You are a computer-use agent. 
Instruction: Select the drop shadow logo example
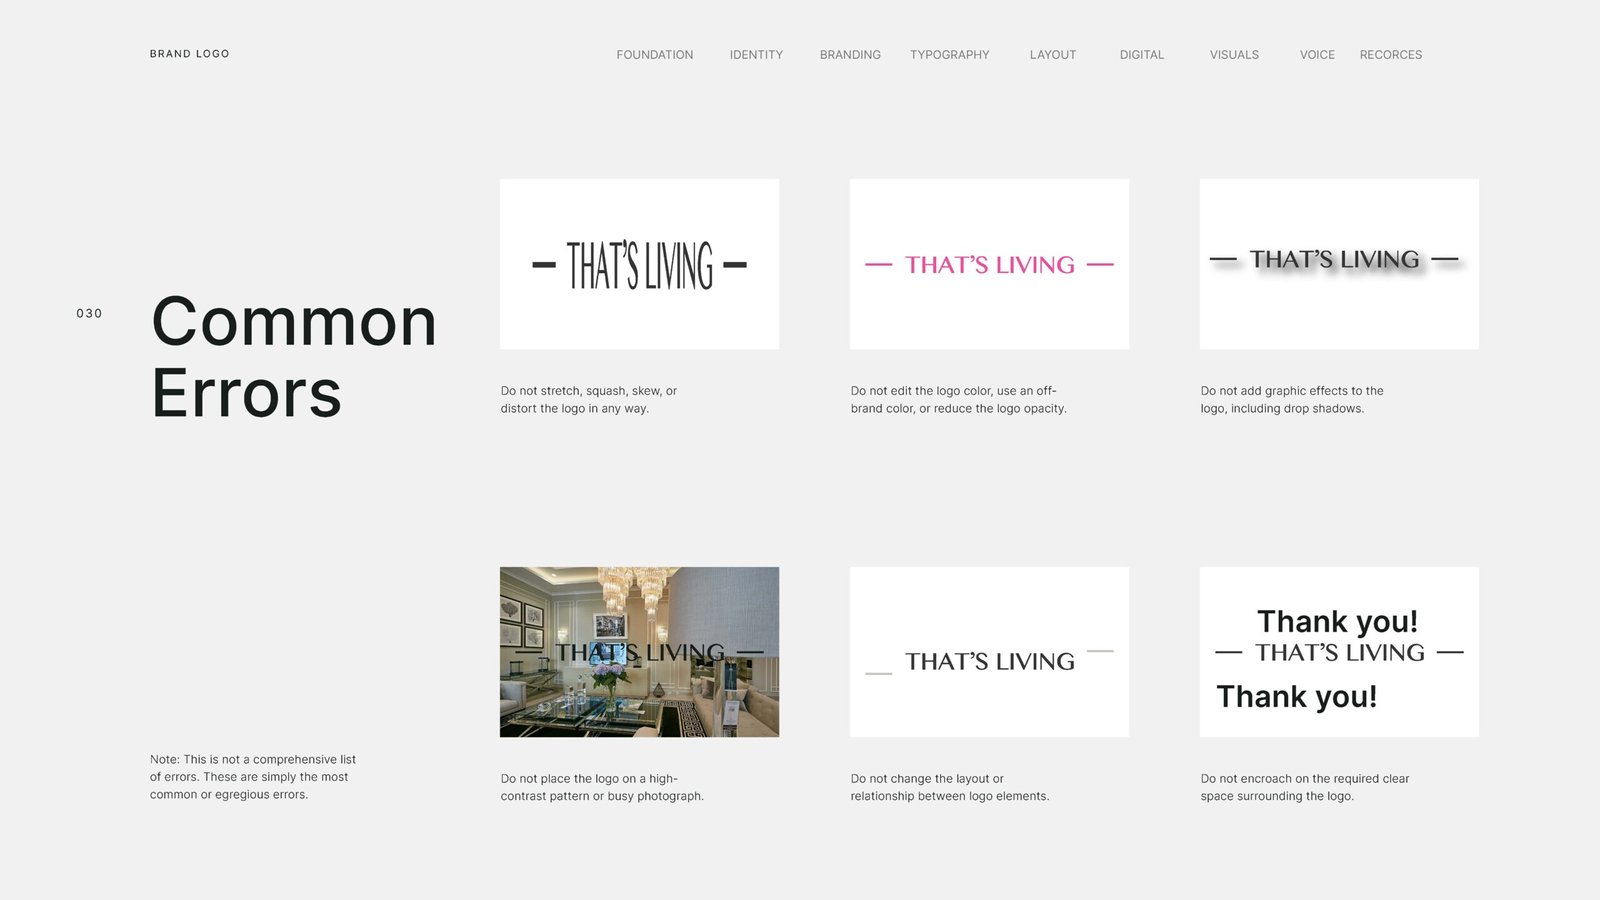point(1339,264)
